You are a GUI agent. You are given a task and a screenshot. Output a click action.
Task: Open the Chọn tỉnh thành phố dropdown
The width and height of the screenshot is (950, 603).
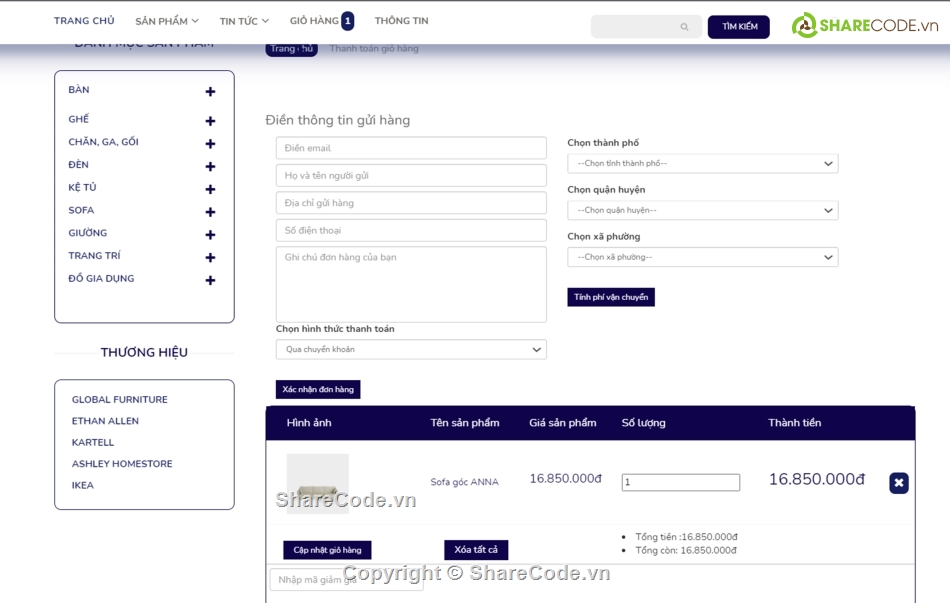pyautogui.click(x=702, y=163)
